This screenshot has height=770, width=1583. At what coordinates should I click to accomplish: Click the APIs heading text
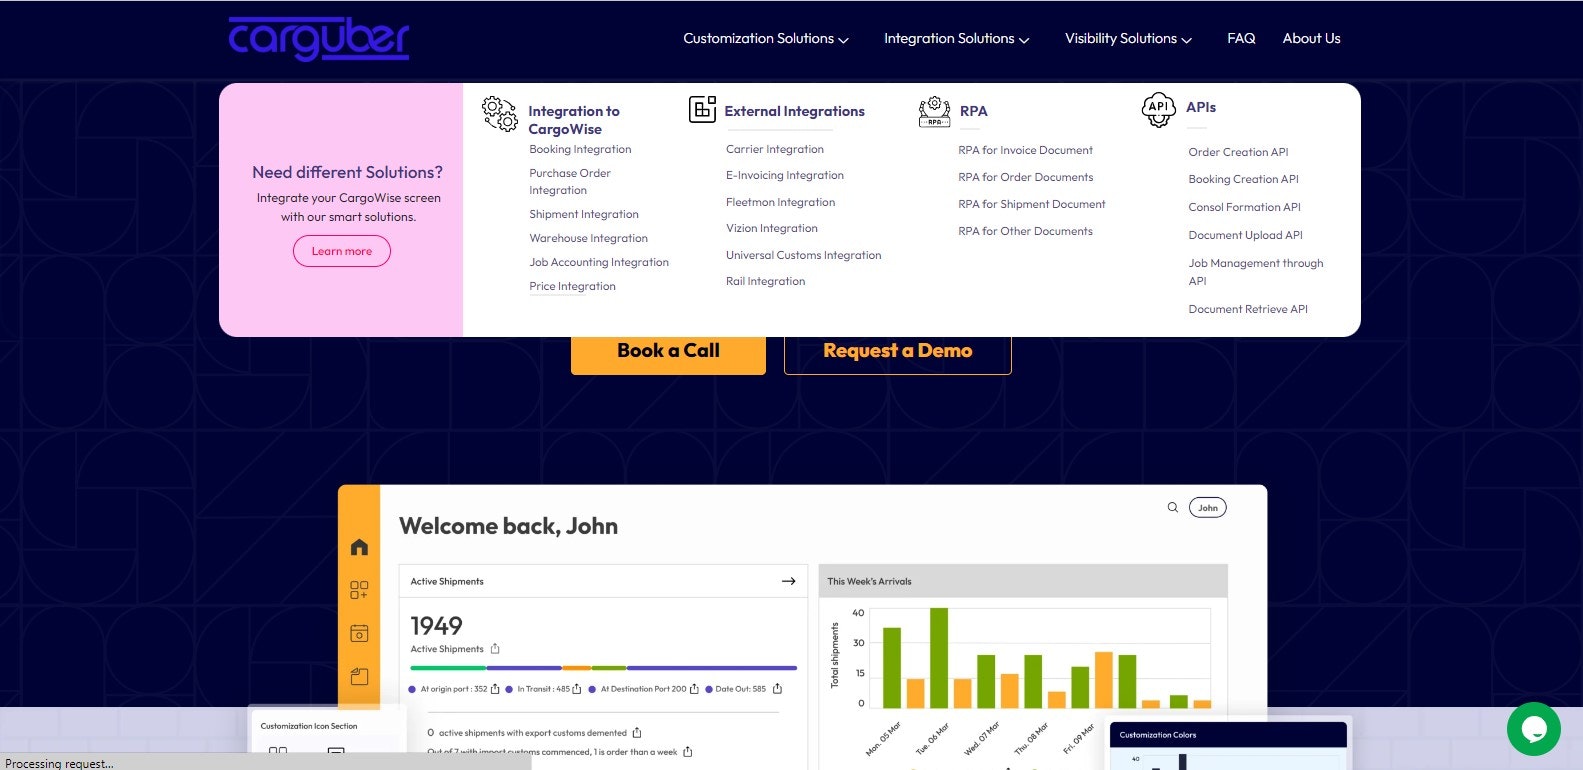point(1201,107)
